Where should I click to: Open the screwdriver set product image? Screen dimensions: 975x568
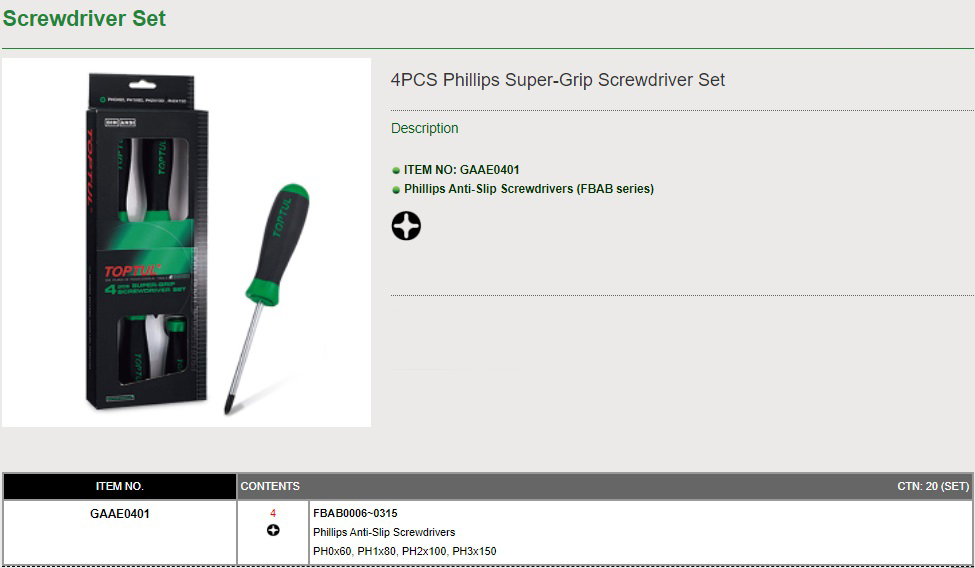pyautogui.click(x=187, y=243)
